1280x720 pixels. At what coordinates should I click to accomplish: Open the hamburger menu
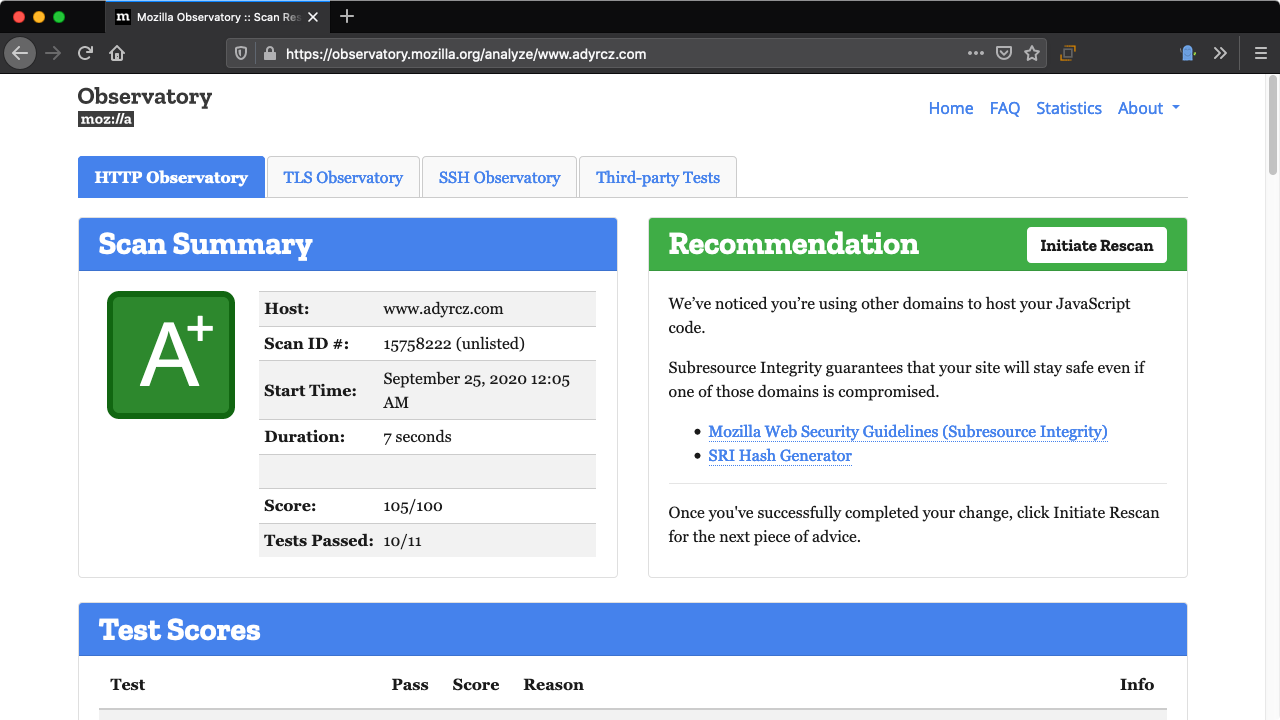(1259, 53)
